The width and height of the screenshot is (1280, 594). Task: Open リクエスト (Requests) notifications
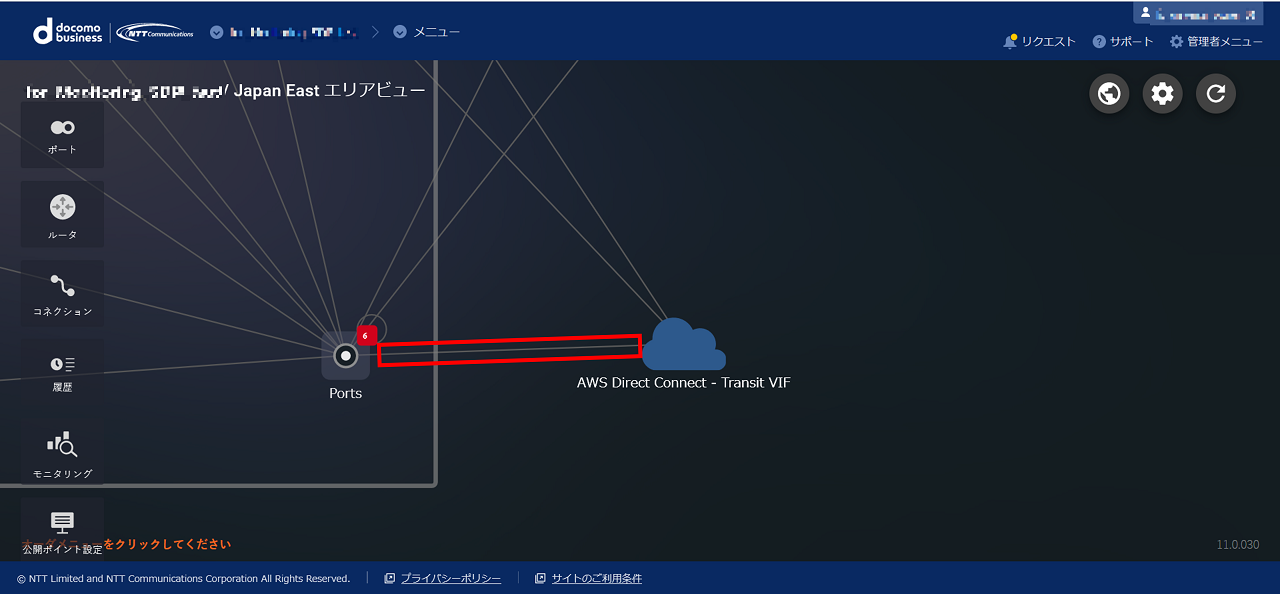[x=1039, y=42]
